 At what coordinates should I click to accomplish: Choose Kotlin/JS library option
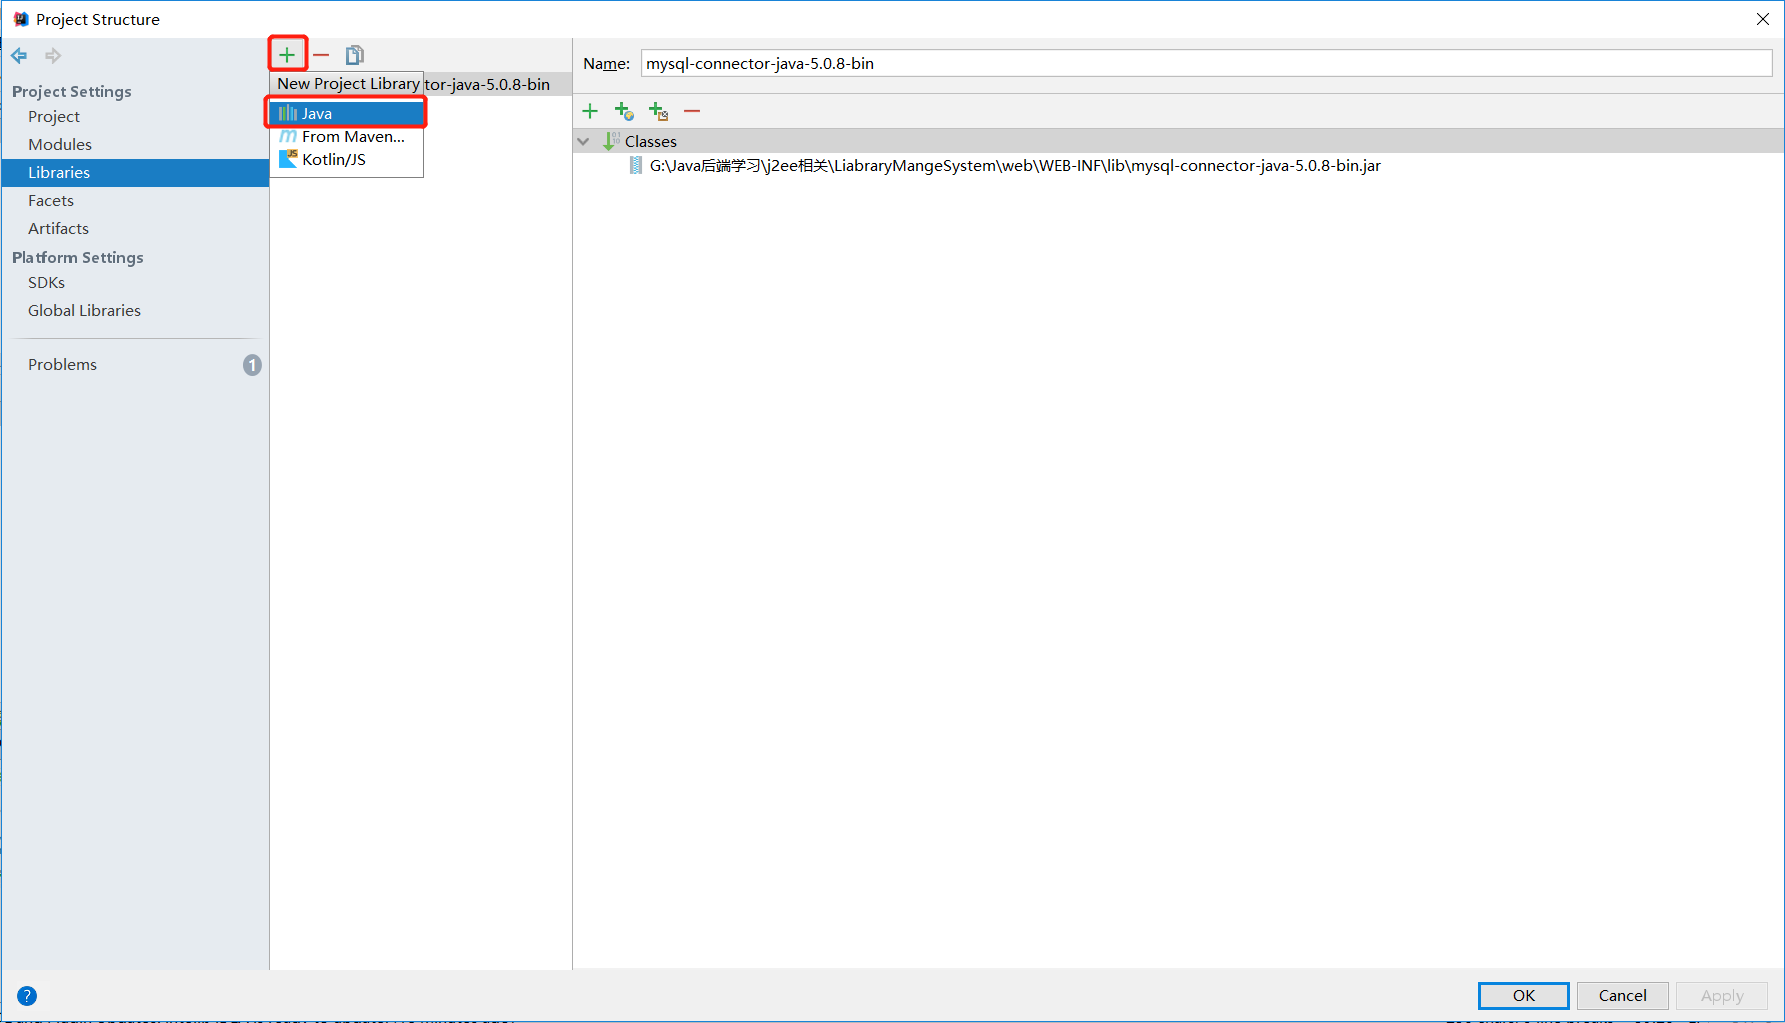click(x=346, y=159)
